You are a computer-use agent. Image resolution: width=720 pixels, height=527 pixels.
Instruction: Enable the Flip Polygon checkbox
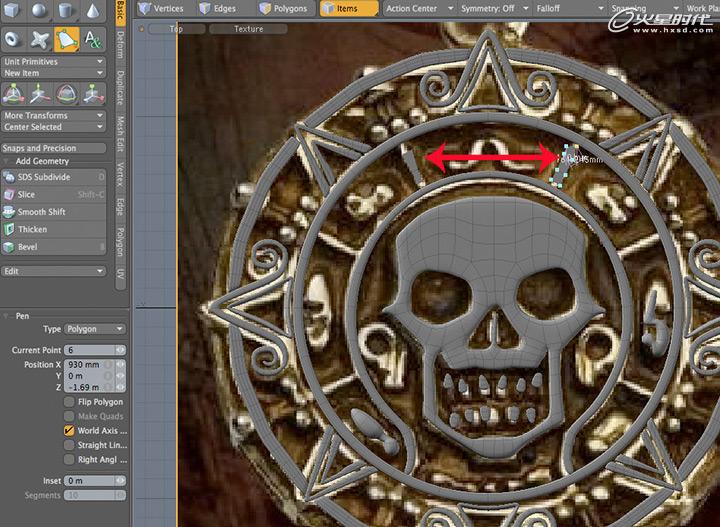69,402
